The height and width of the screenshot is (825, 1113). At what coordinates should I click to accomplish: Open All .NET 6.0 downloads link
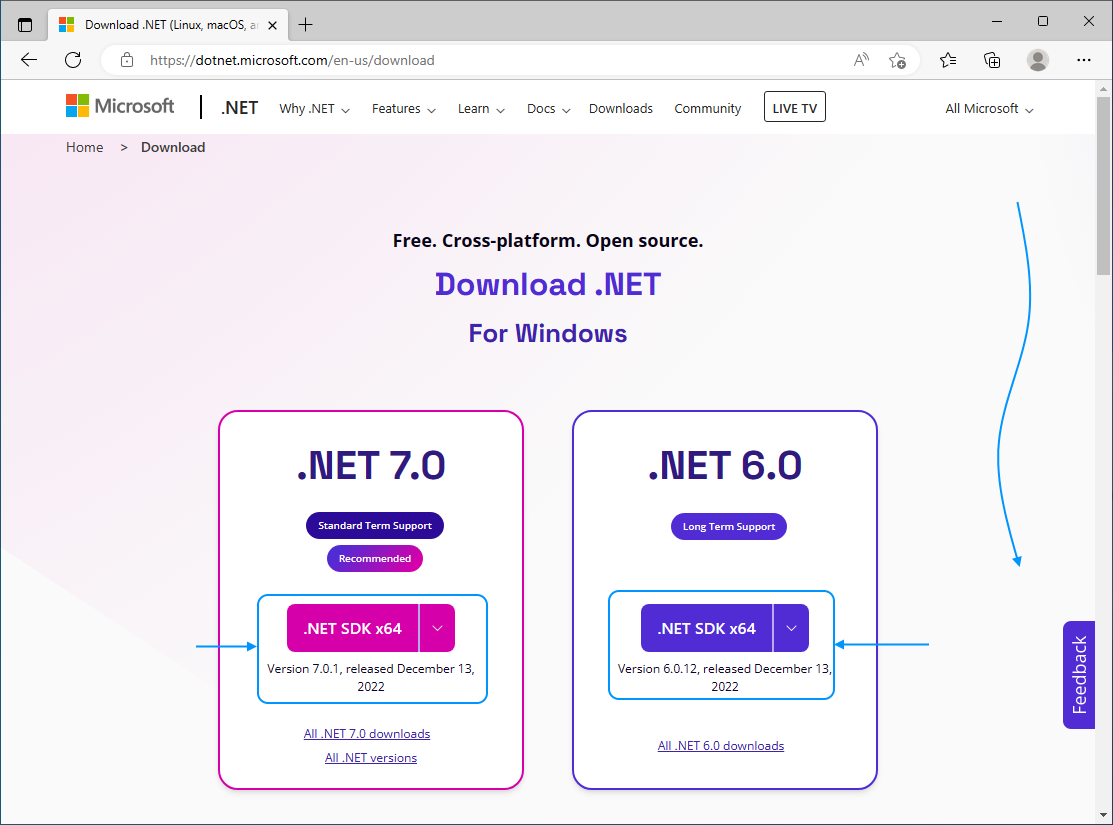[x=721, y=746]
